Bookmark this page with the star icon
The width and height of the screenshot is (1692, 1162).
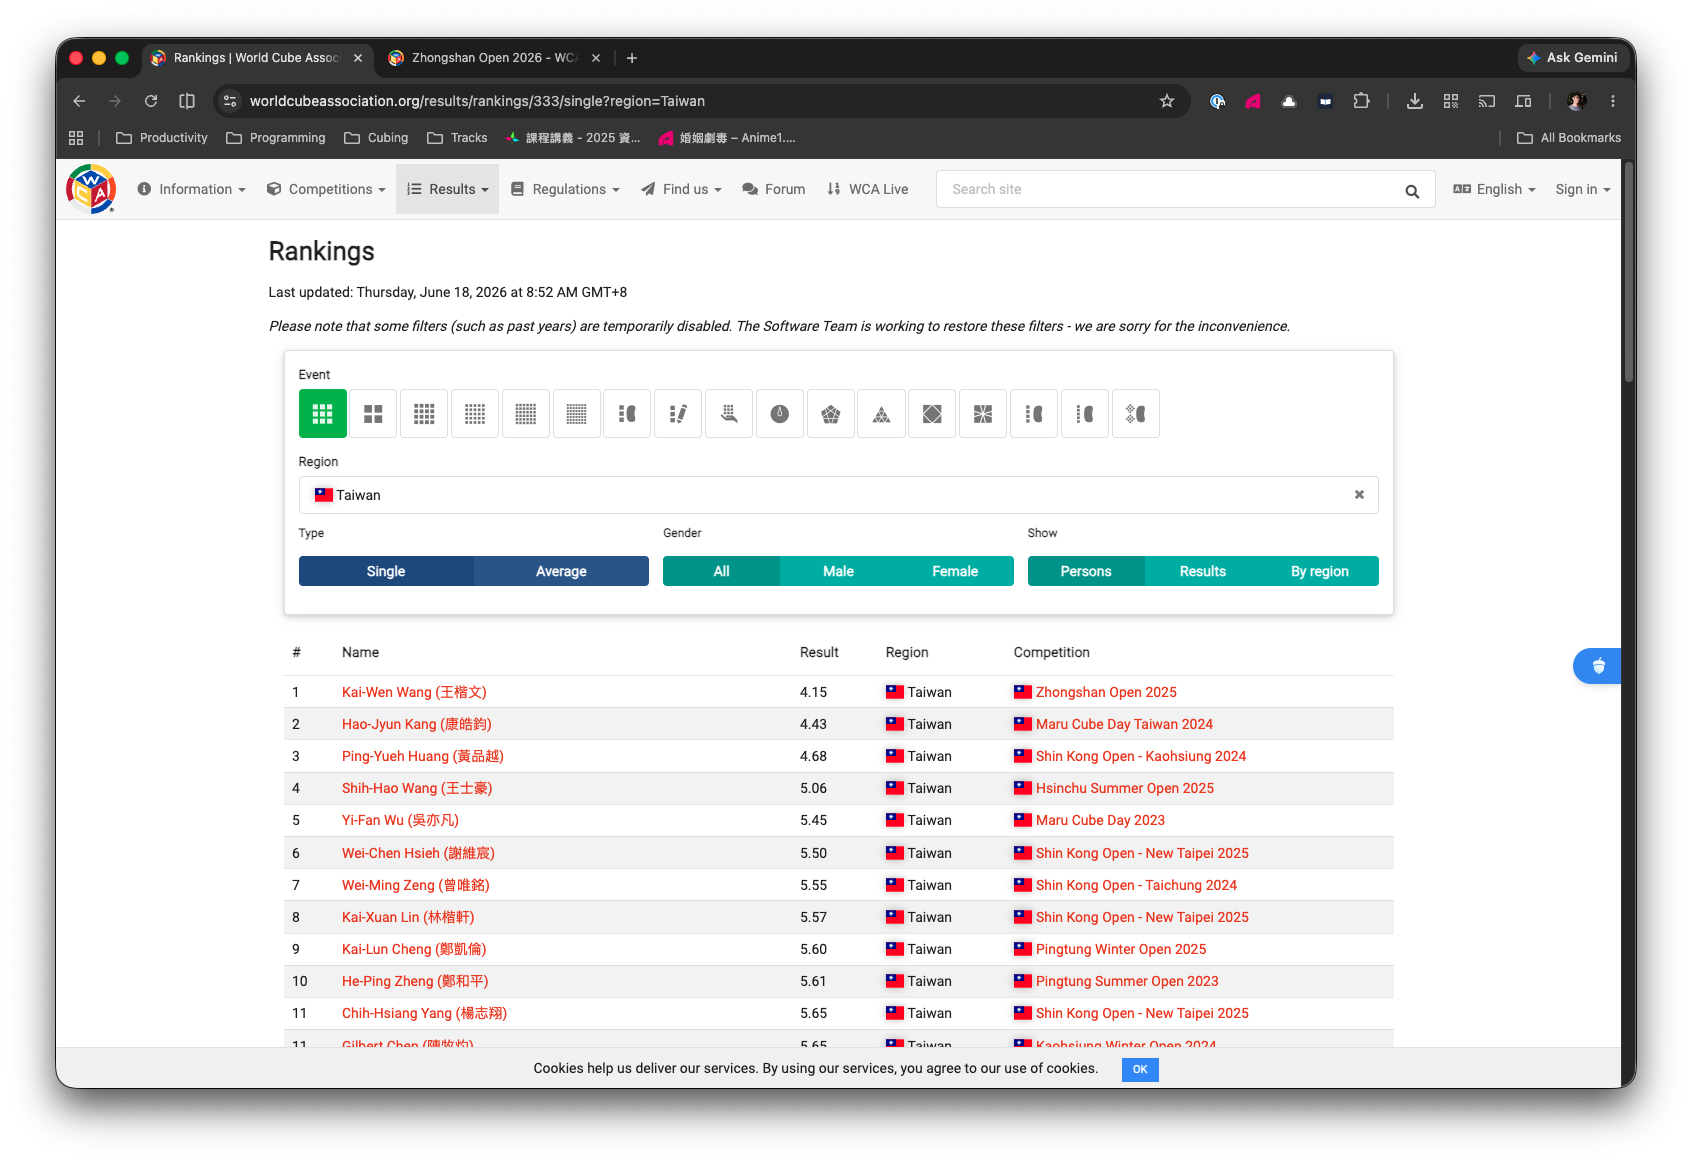click(x=1166, y=101)
